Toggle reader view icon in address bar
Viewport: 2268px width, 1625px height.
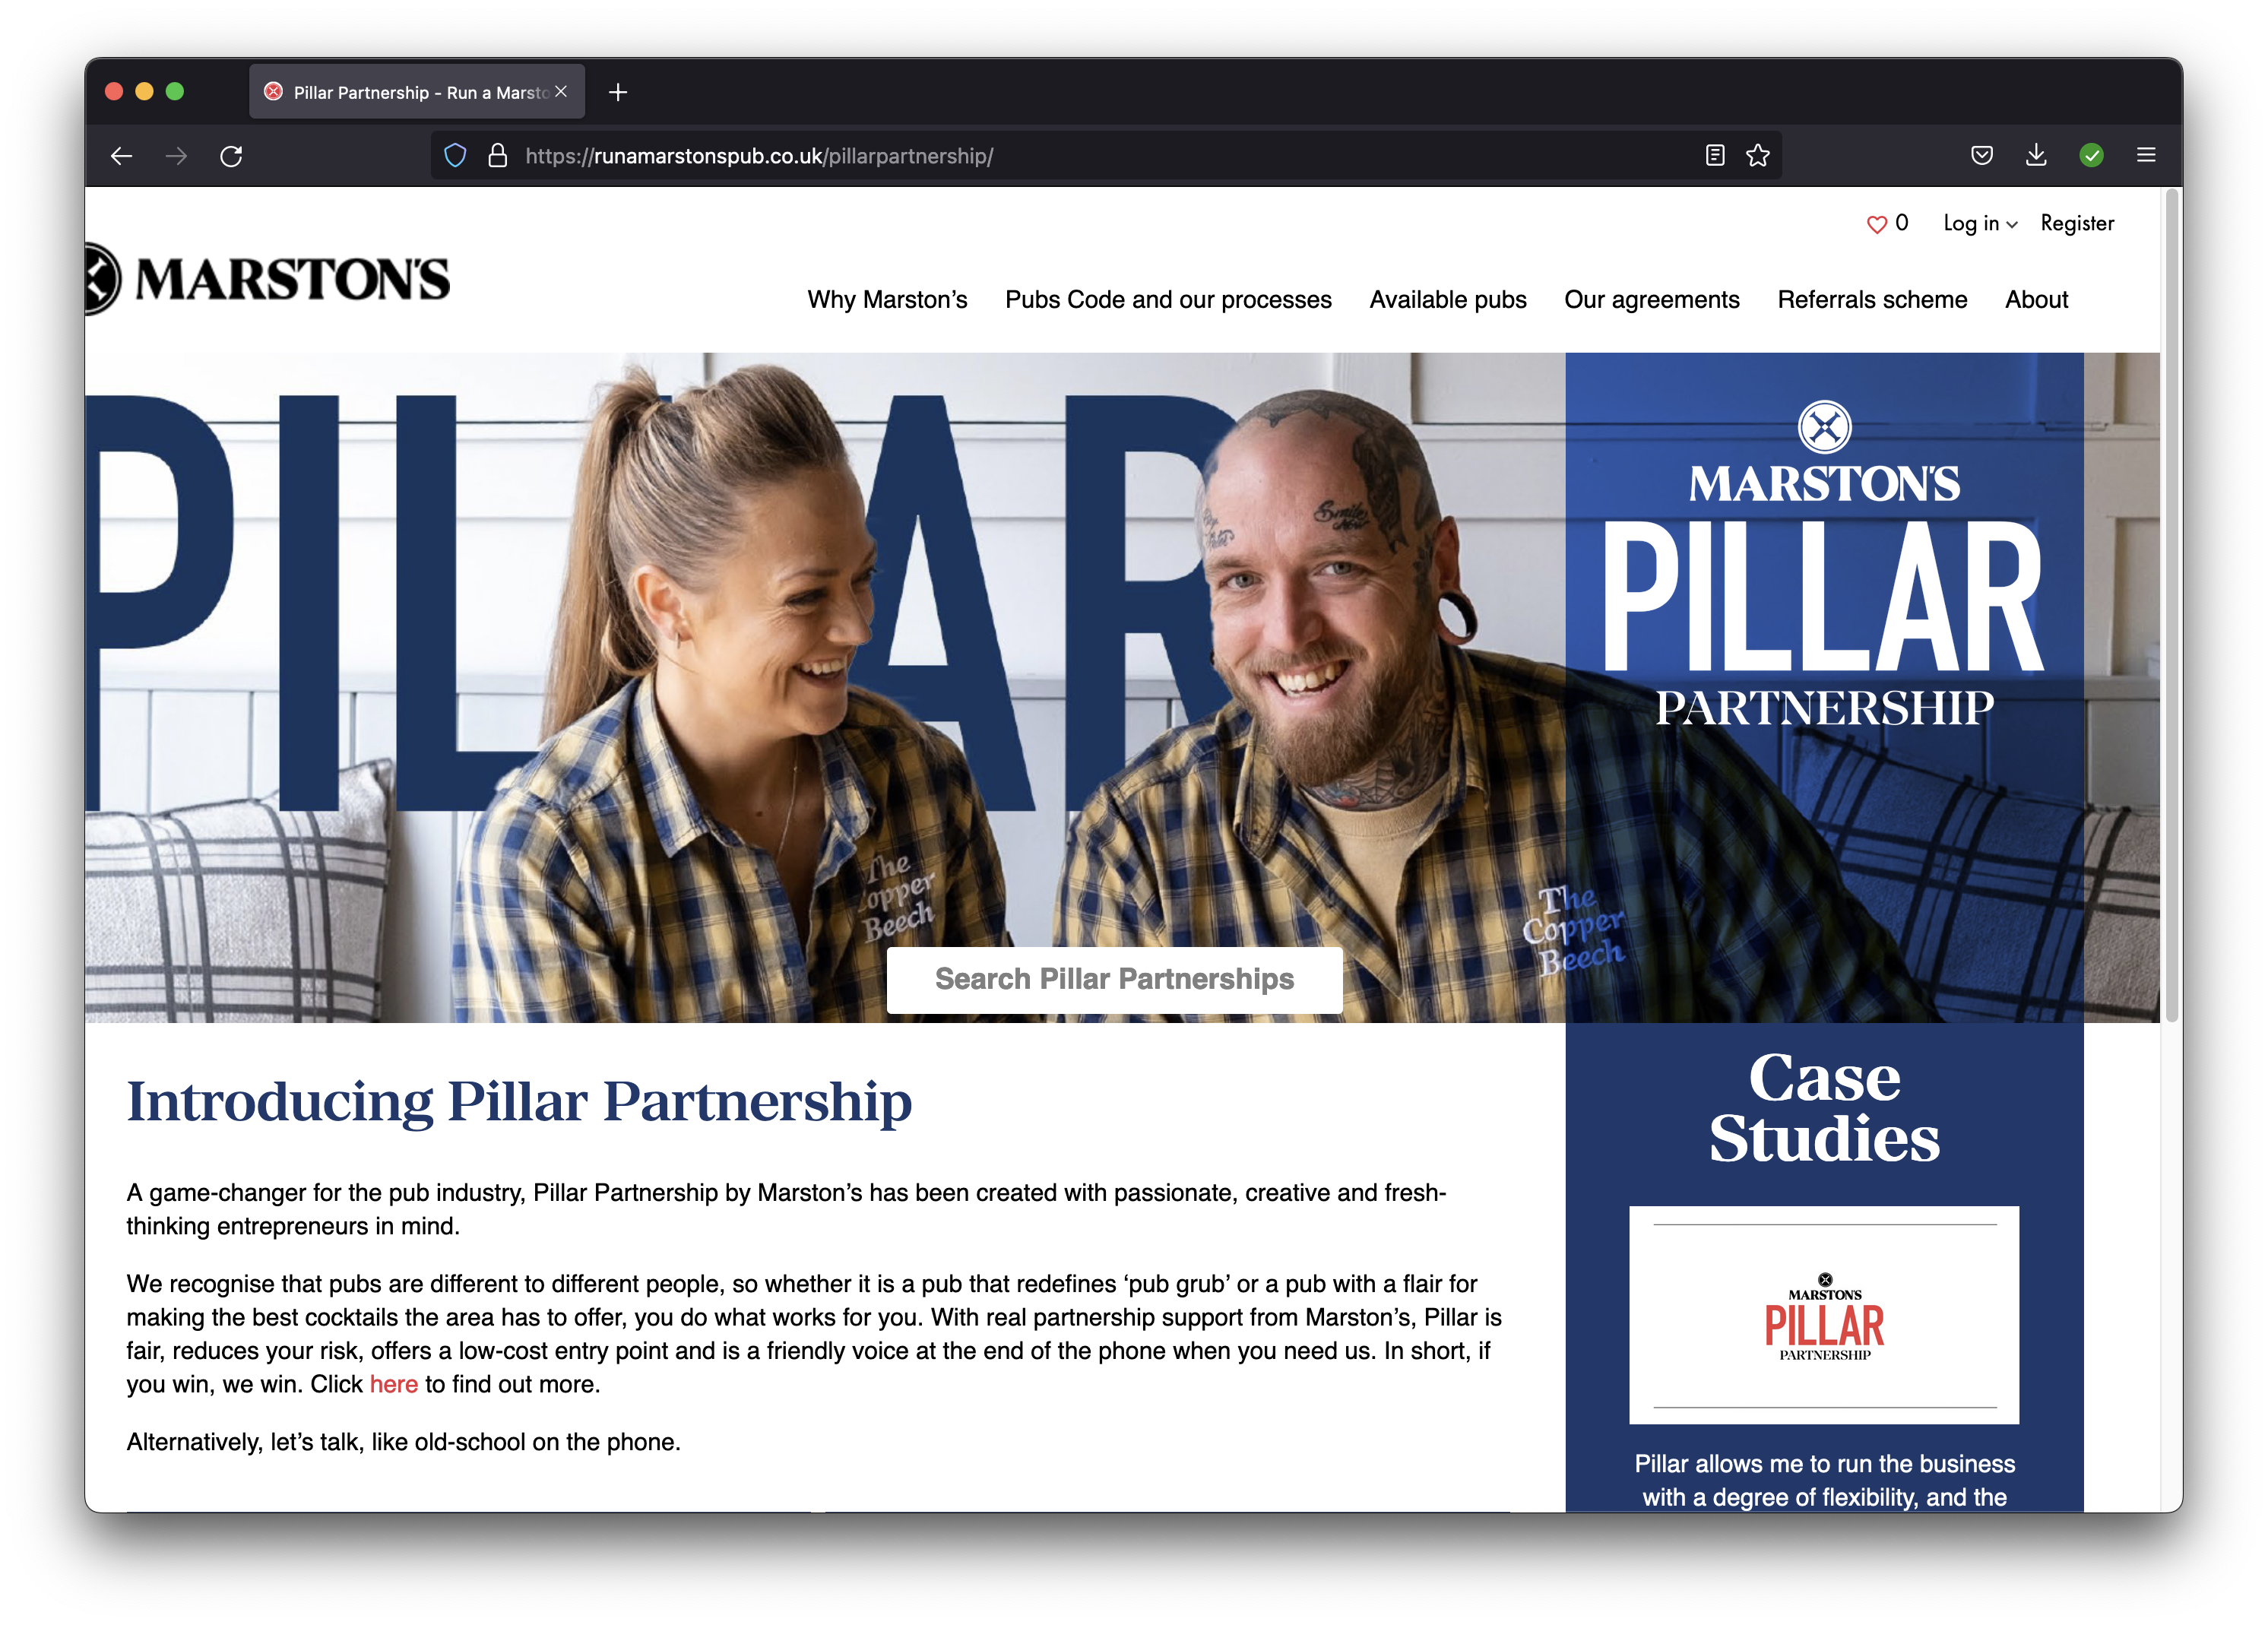point(1715,155)
